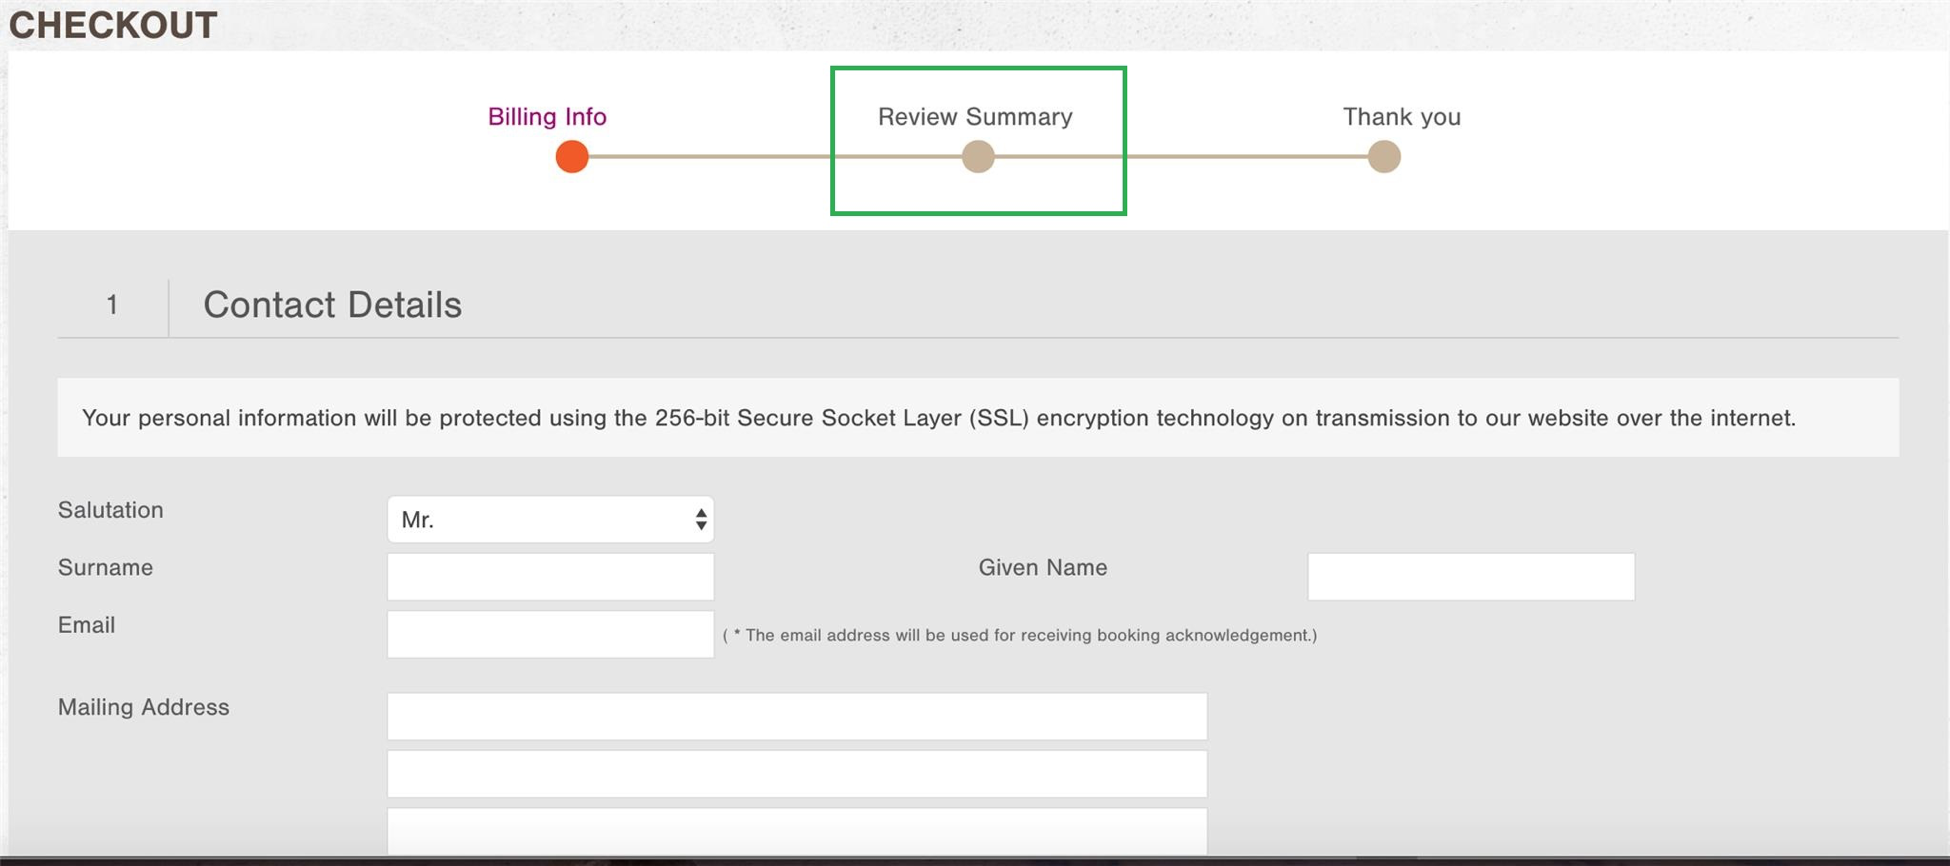Go to the Review Summary step label
The width and height of the screenshot is (1950, 866).
(x=975, y=117)
